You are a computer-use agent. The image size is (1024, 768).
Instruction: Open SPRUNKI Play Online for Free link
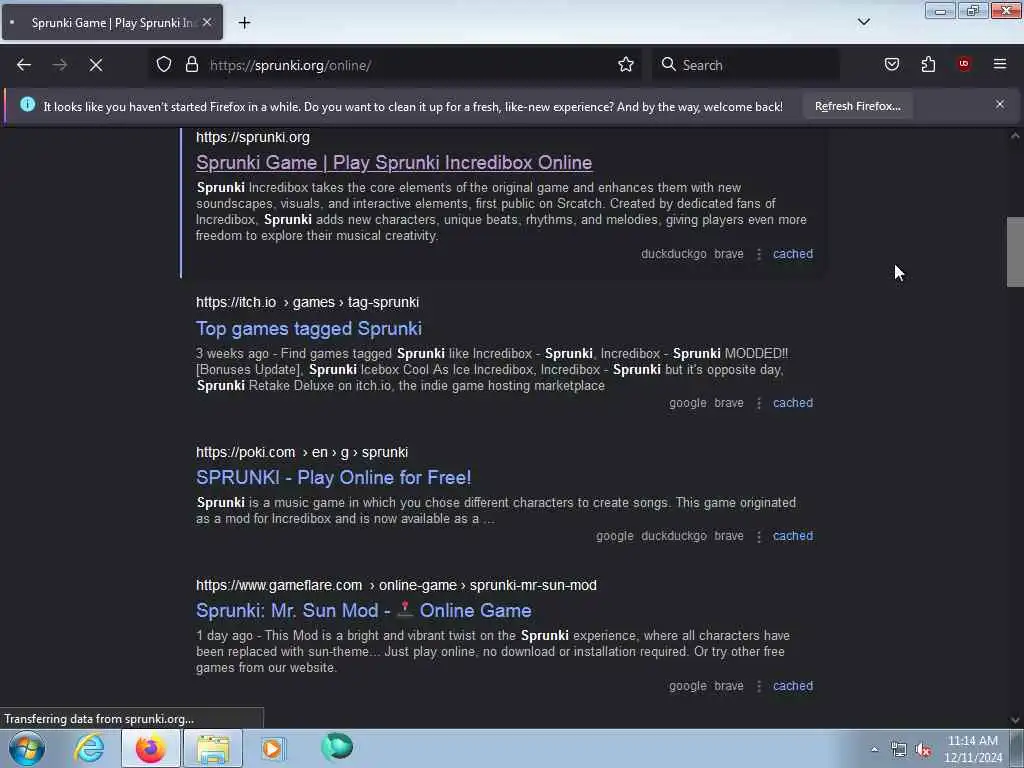334,477
